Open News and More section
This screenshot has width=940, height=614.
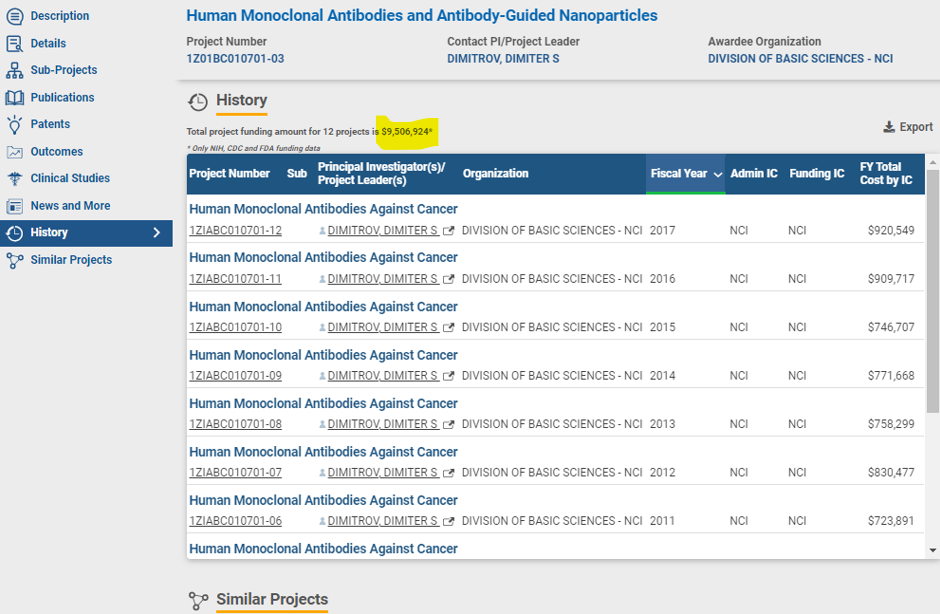pos(70,206)
